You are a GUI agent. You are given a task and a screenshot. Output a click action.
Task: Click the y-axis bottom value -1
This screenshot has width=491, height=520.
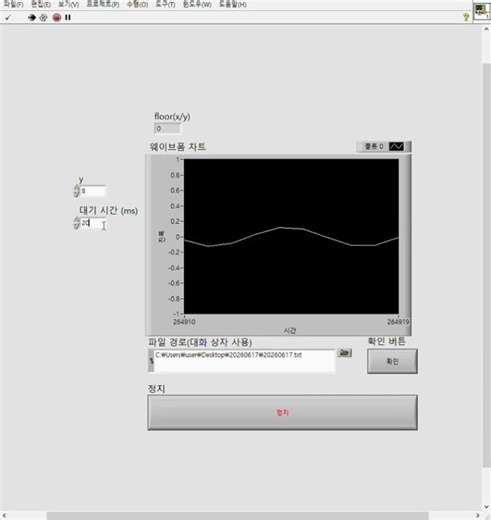[177, 314]
